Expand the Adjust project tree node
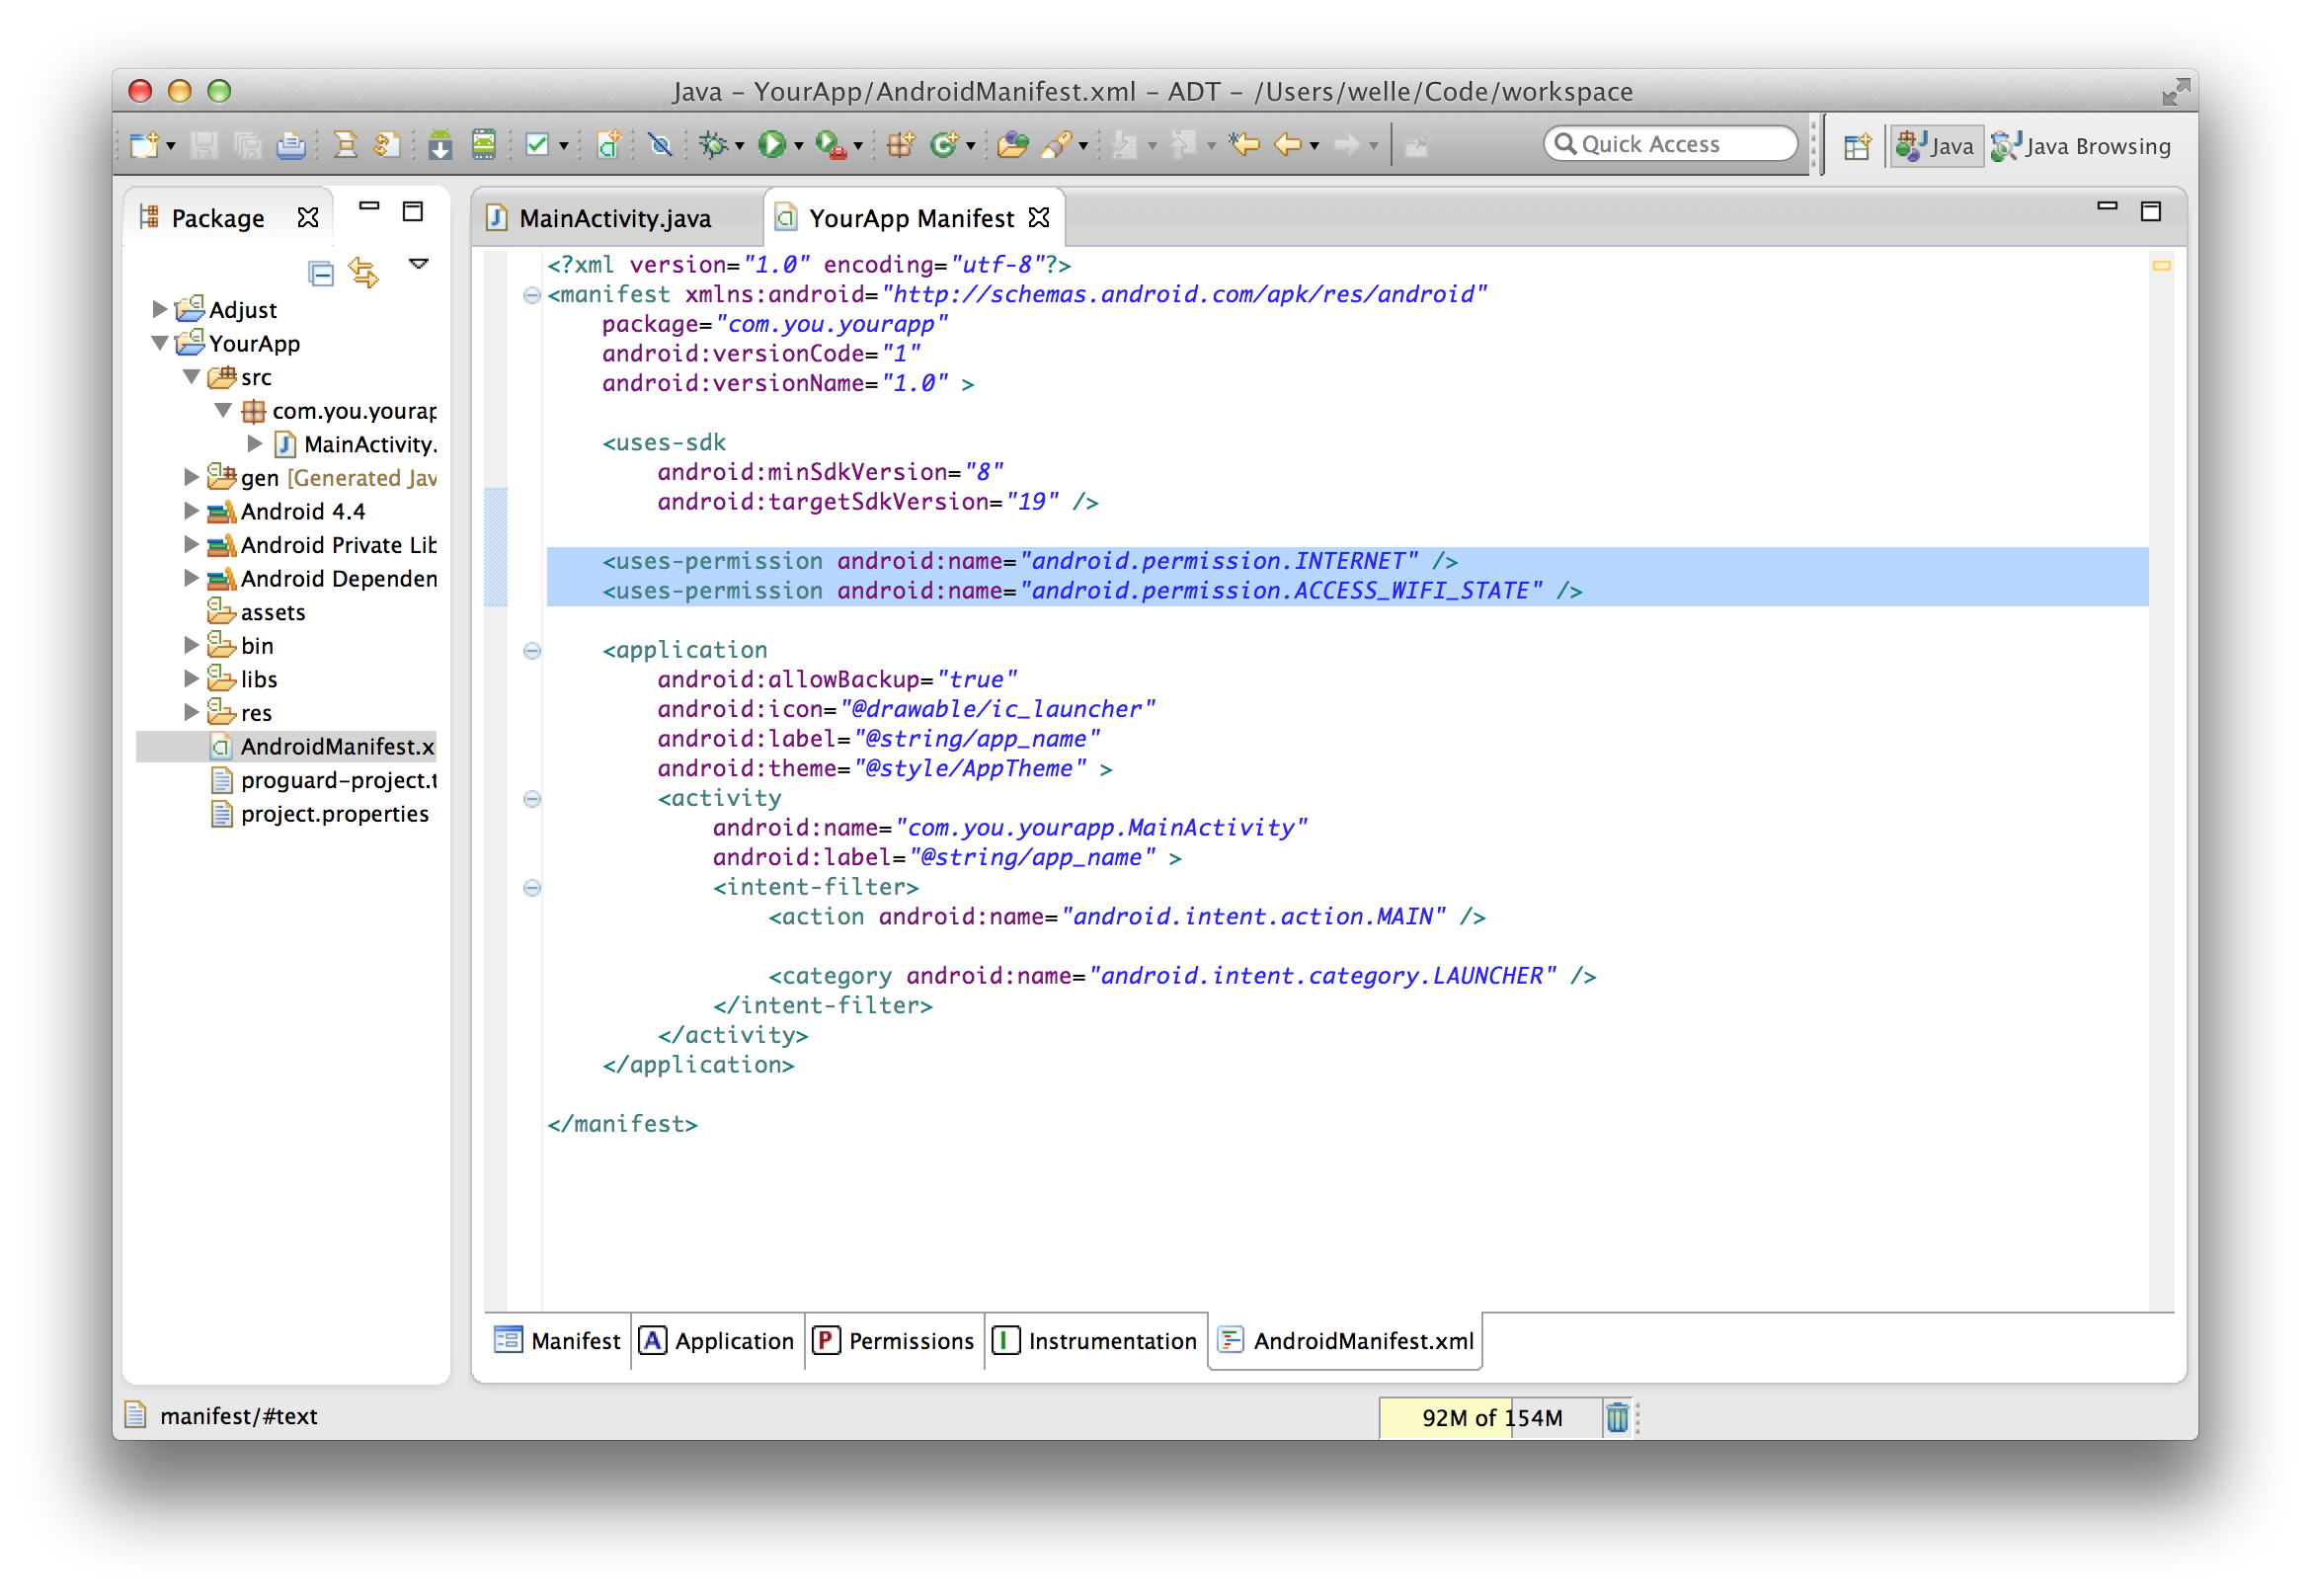This screenshot has width=2311, height=1596. 159,309
